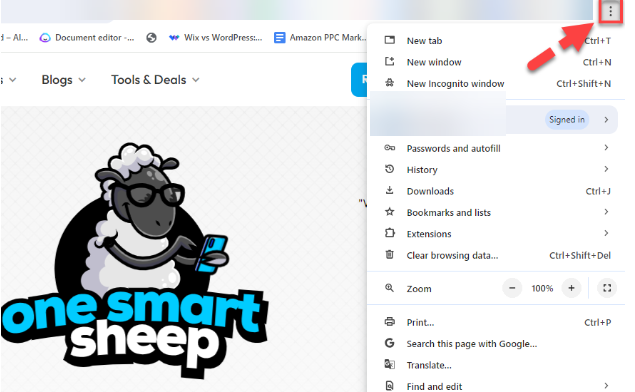This screenshot has height=392, width=635.
Task: Click the Bookmarks star icon
Action: point(390,212)
